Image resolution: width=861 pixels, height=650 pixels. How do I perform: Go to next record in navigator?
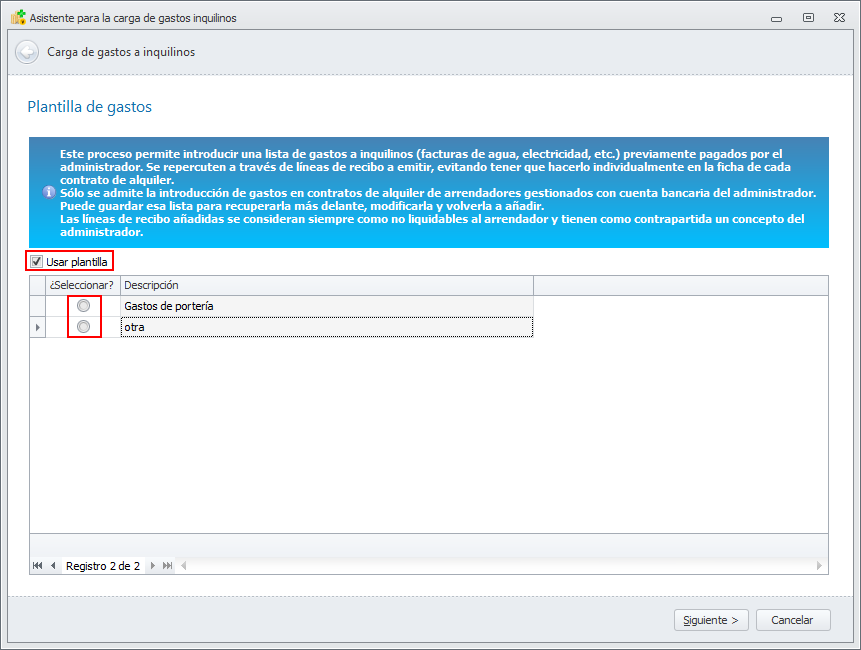pos(153,566)
